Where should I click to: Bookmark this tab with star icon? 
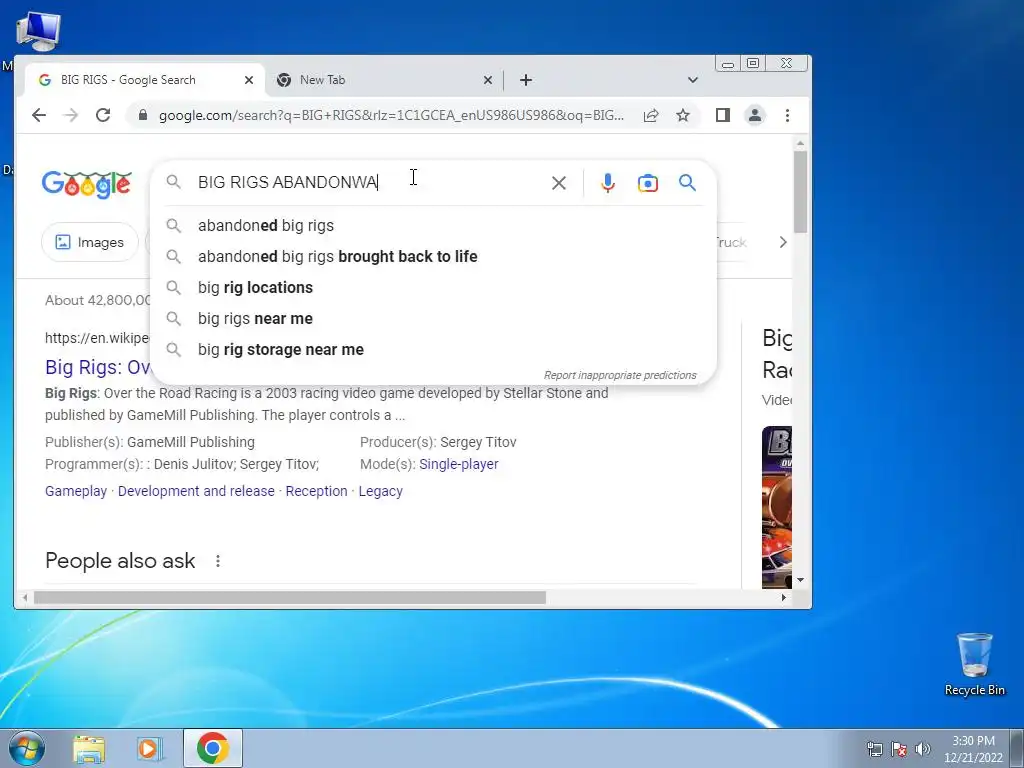click(683, 116)
